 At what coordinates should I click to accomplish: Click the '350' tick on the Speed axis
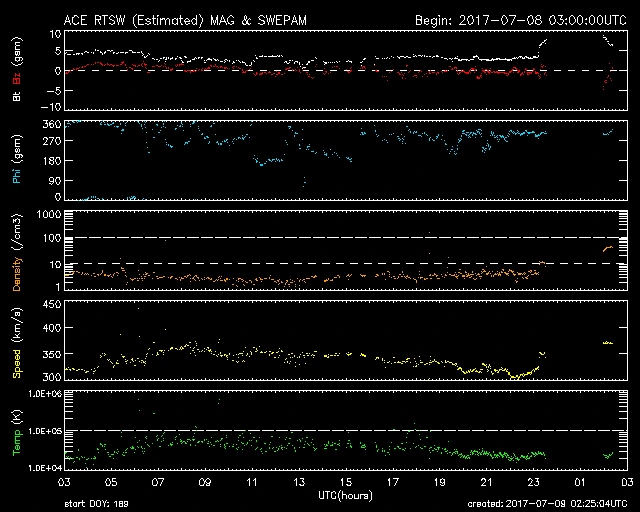click(x=52, y=354)
